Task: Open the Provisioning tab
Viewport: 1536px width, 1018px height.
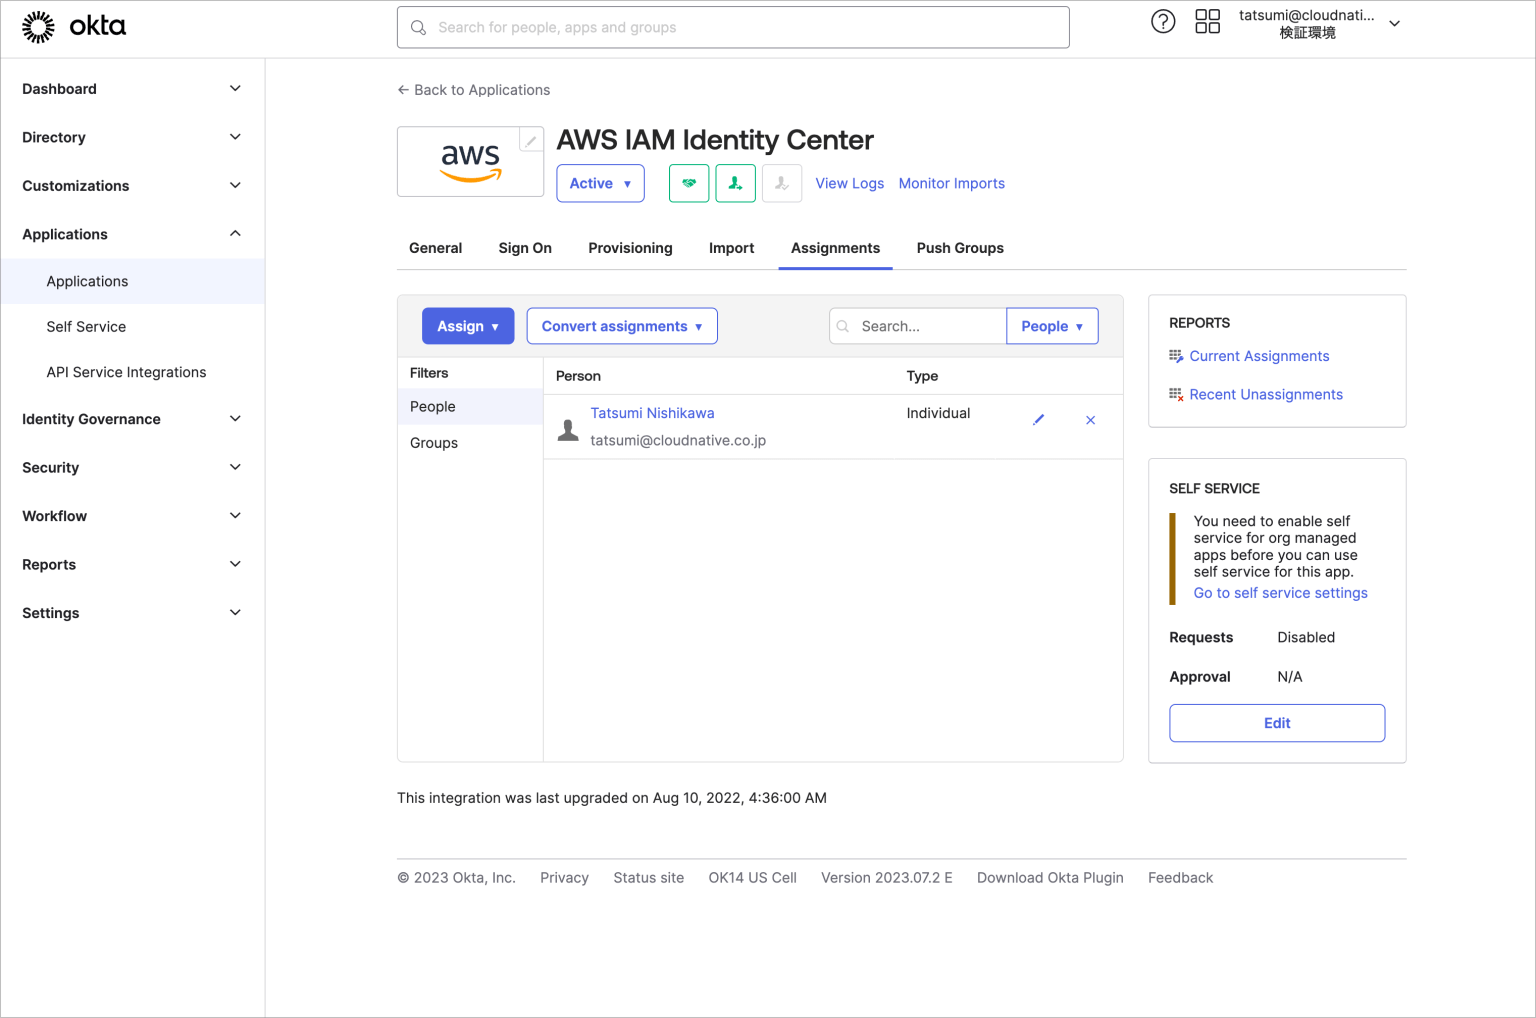Action: click(630, 248)
